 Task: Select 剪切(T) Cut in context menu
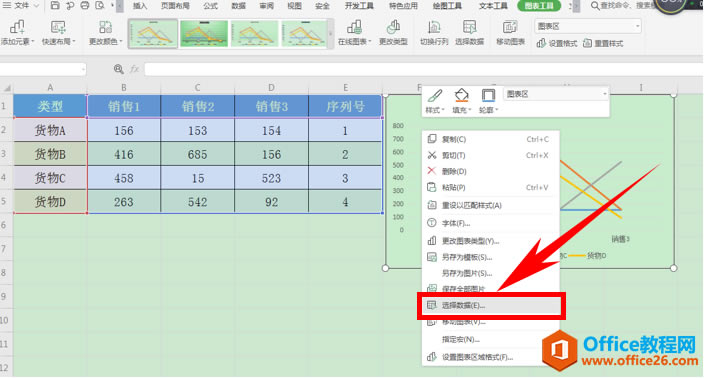(x=491, y=156)
